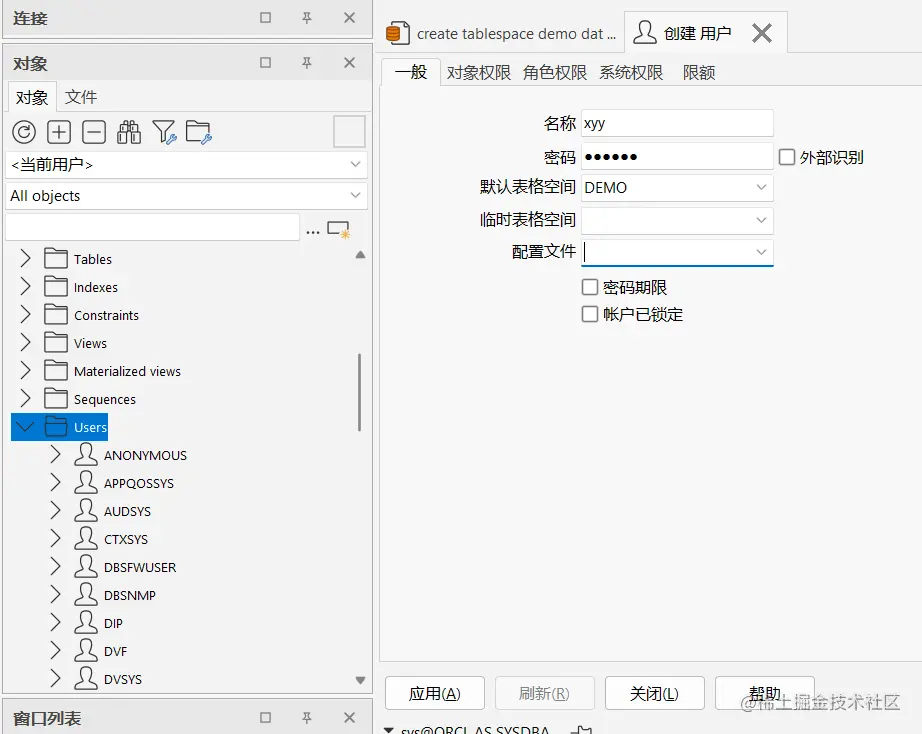This screenshot has height=734, width=922.
Task: Close the 创建 用户 tab
Action: click(762, 33)
